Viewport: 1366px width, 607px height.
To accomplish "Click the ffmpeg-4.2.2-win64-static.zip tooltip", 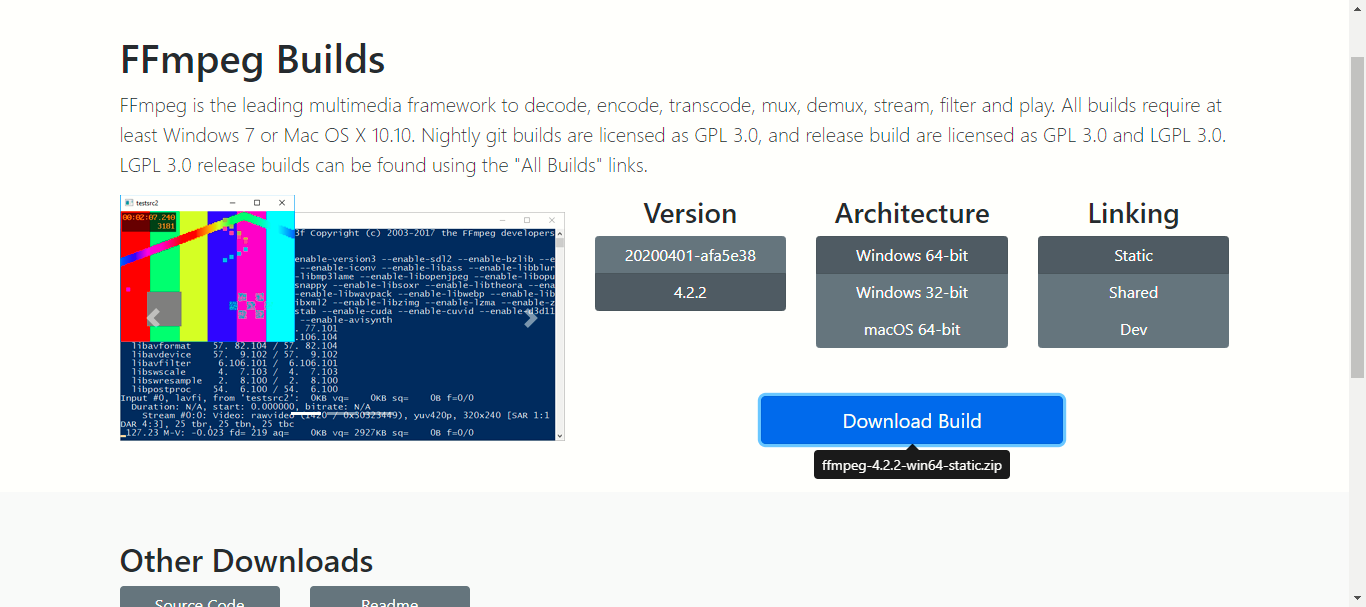I will pos(912,464).
